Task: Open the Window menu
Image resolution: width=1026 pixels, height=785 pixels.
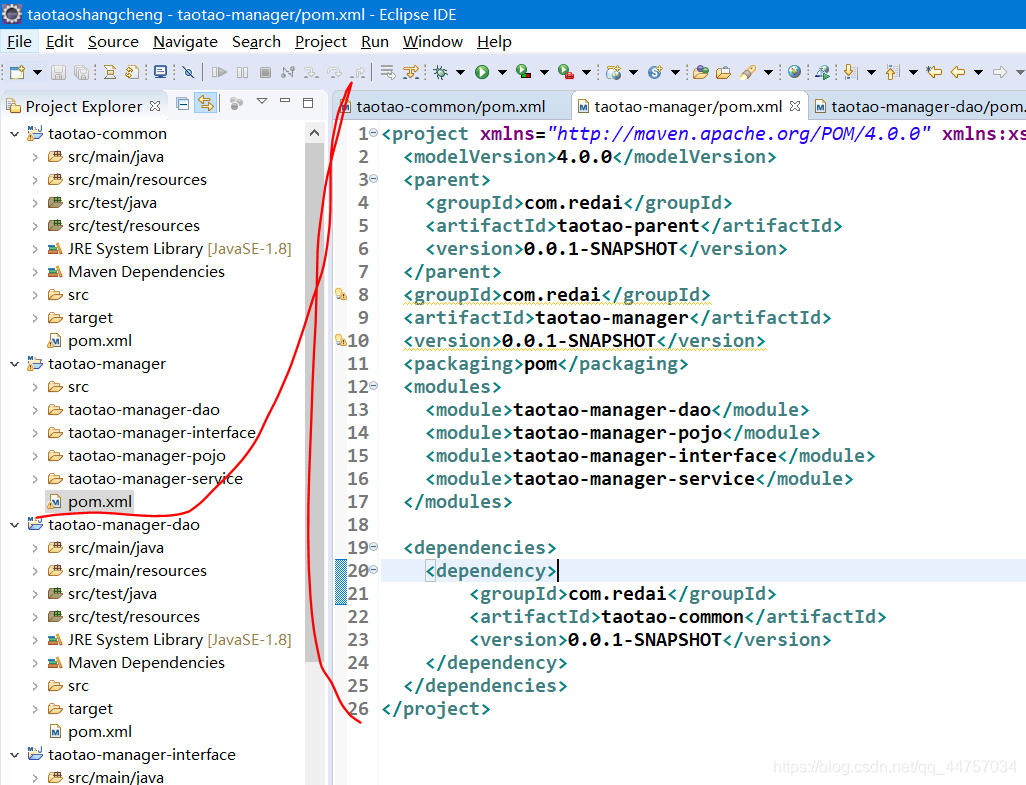Action: (x=433, y=42)
